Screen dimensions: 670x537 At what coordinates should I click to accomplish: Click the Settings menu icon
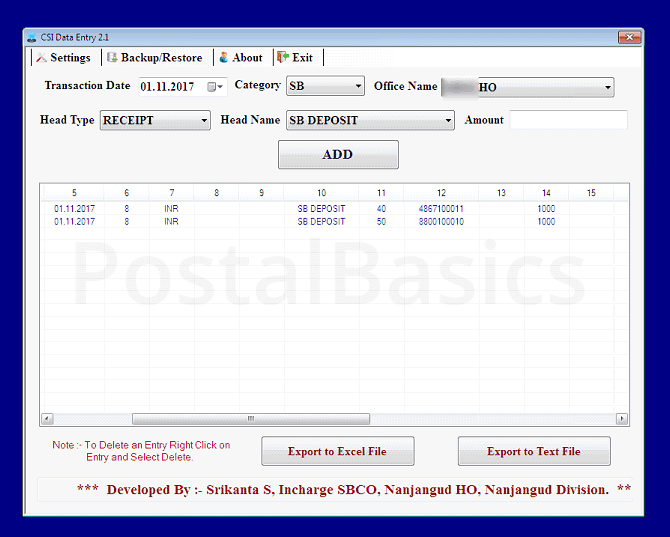pos(42,58)
